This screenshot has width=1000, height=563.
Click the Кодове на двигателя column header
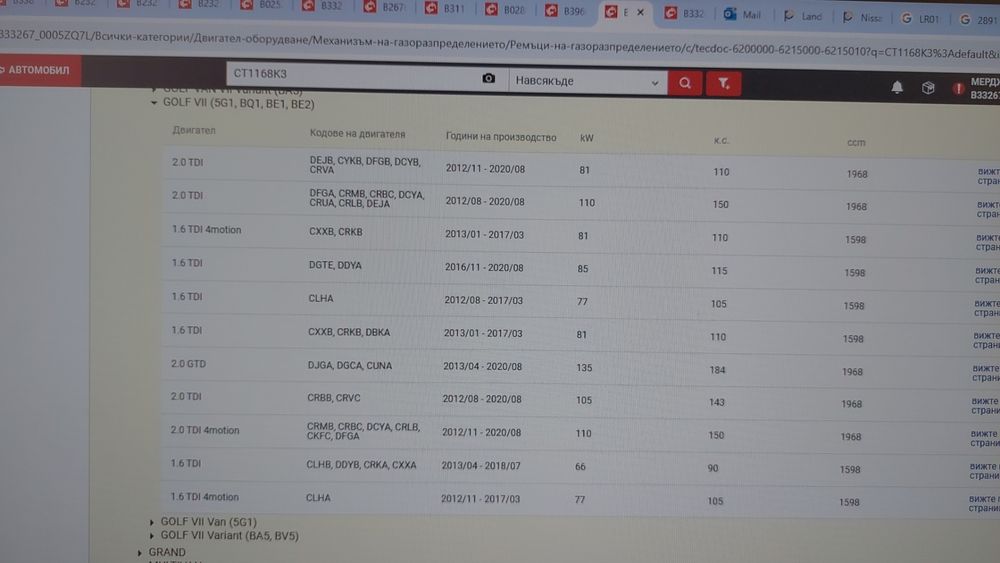pos(357,134)
